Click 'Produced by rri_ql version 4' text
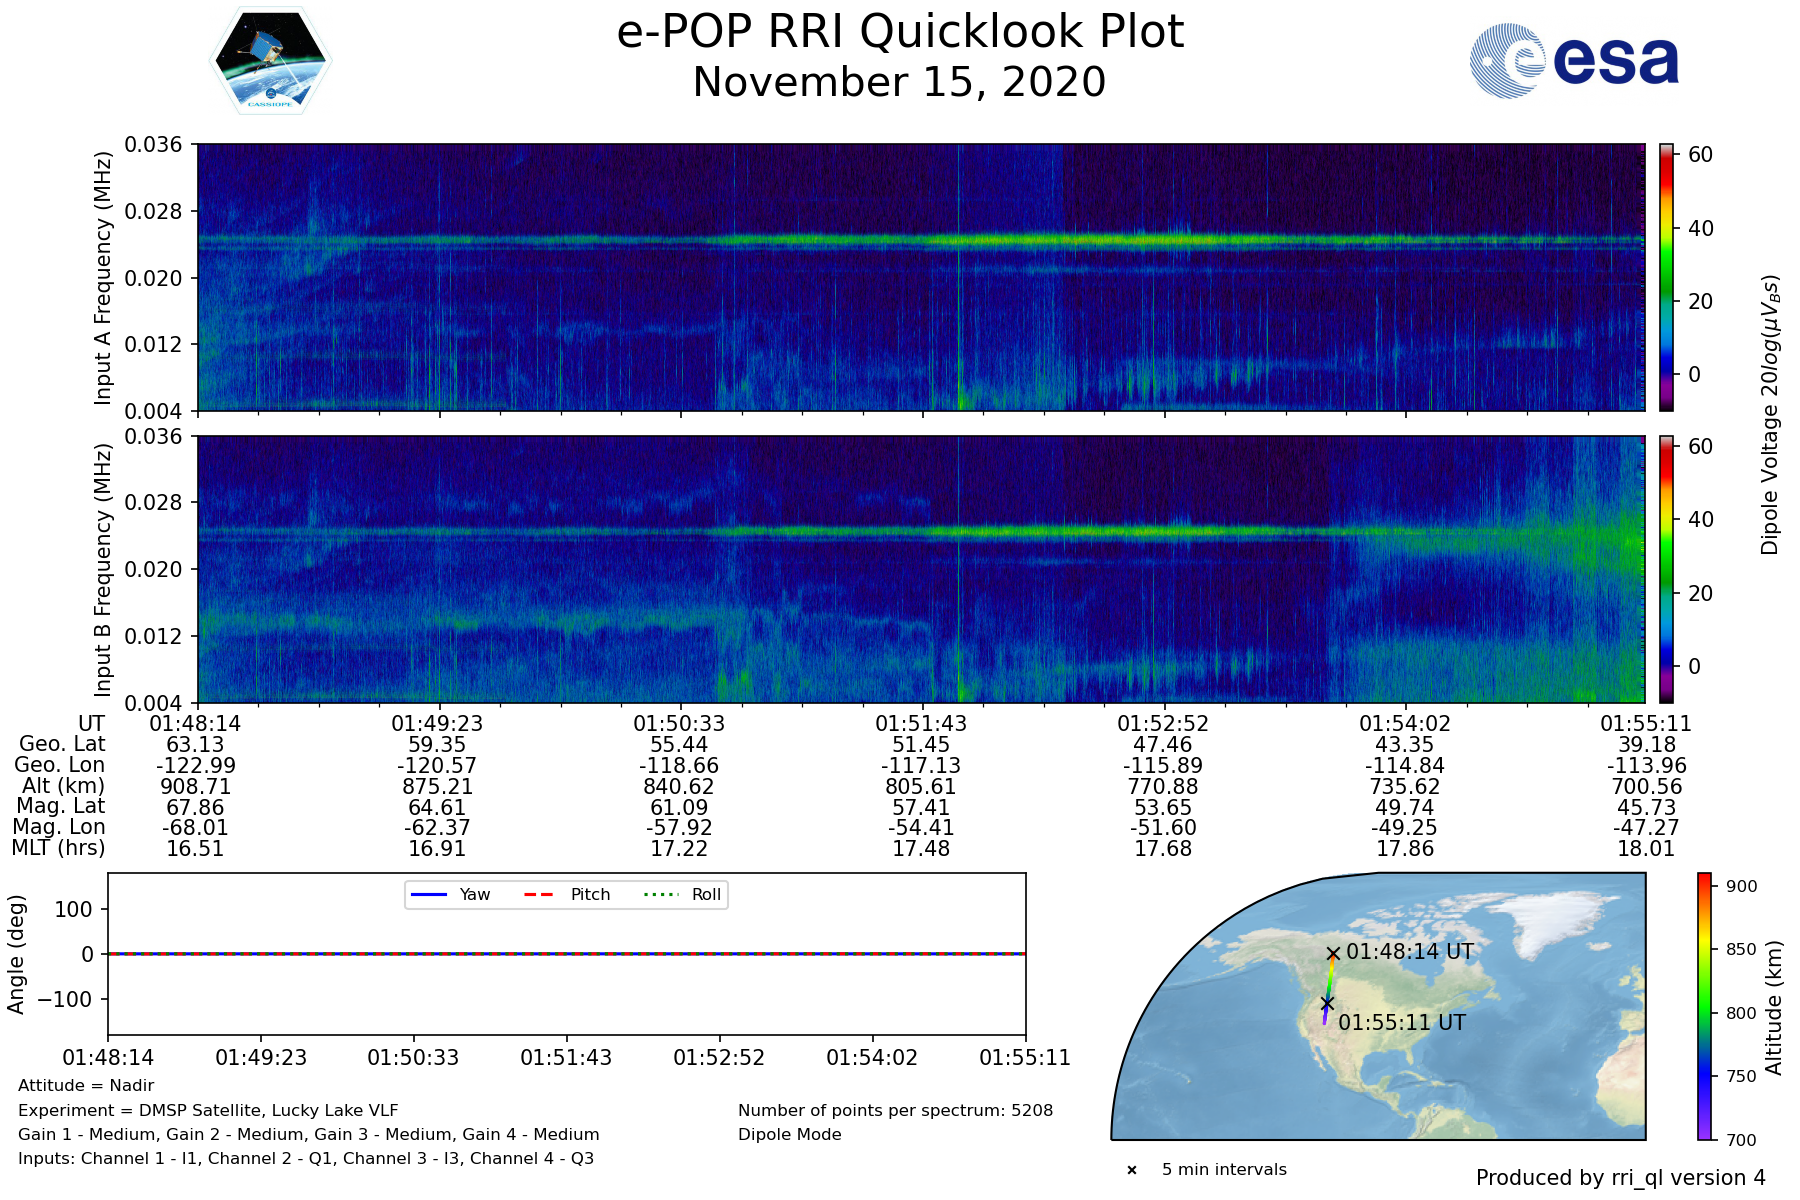 pyautogui.click(x=1620, y=1178)
